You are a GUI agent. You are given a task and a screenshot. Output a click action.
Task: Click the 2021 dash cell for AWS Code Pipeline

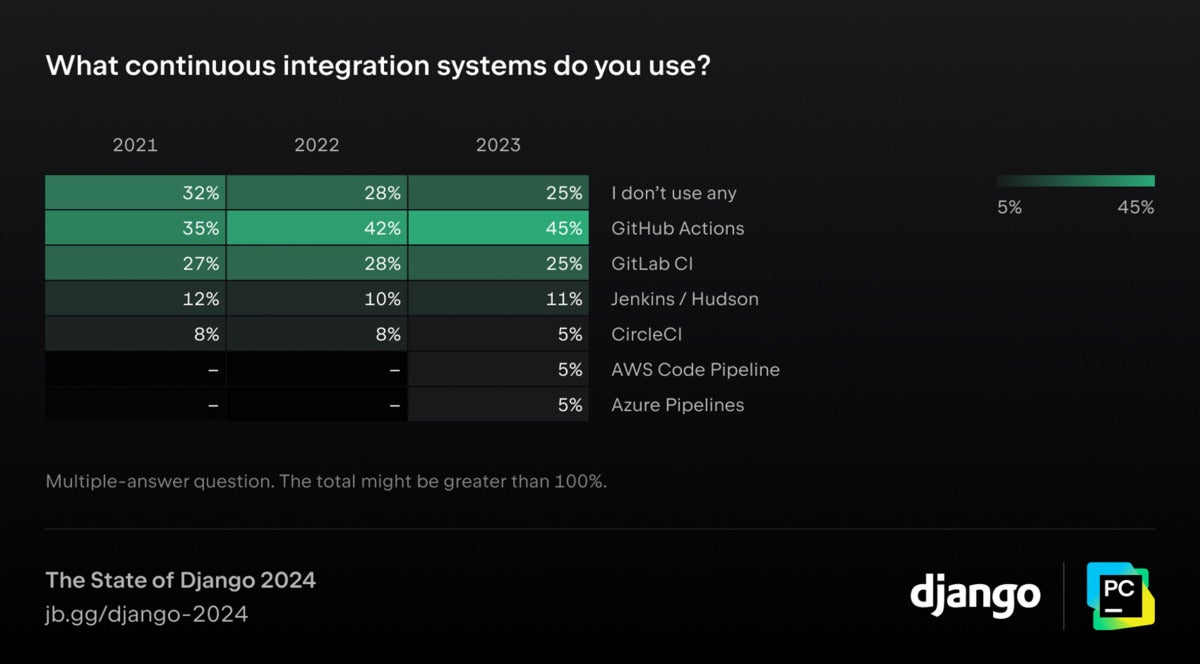[135, 370]
